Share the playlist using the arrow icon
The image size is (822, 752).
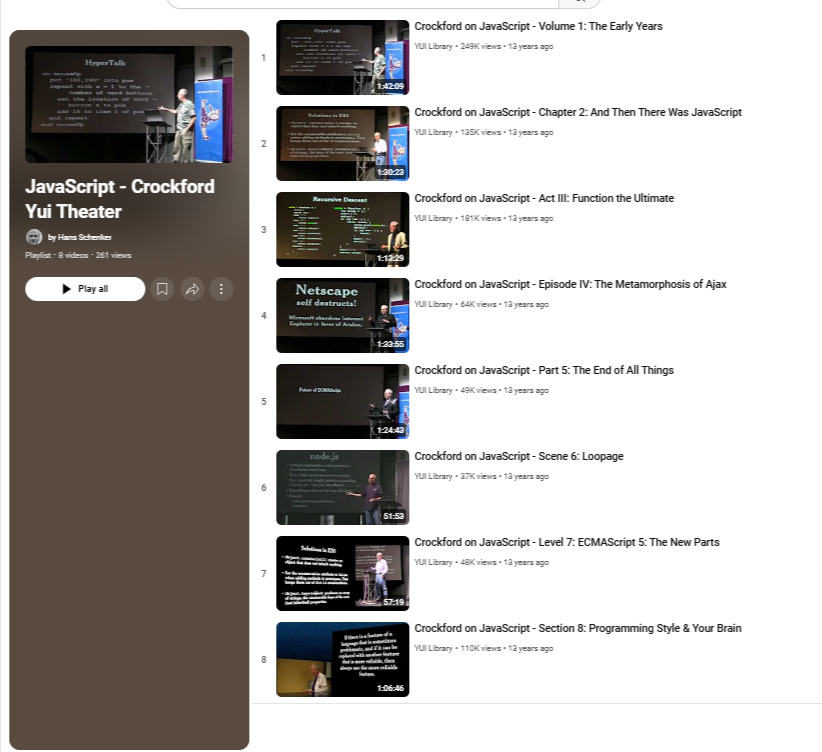point(192,289)
